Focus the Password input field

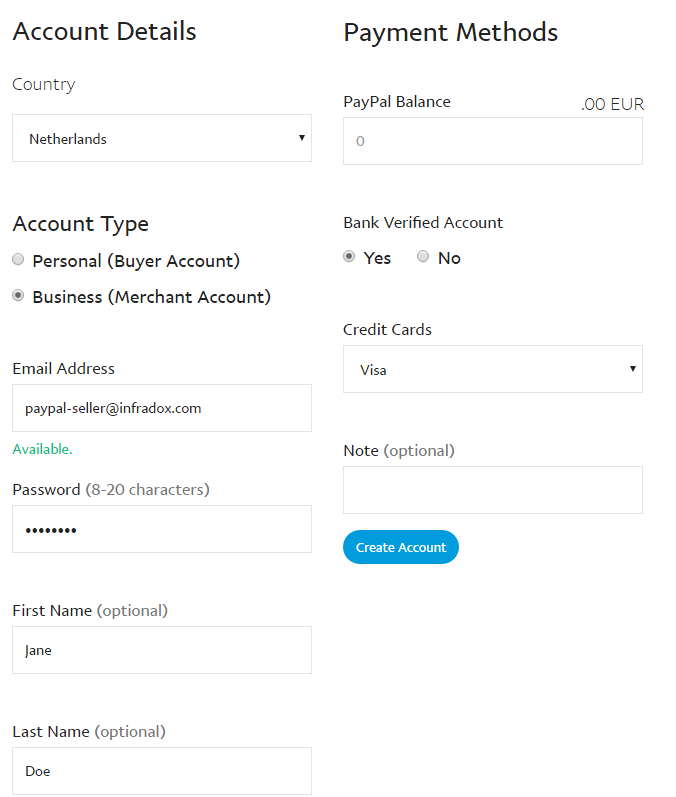(x=162, y=529)
